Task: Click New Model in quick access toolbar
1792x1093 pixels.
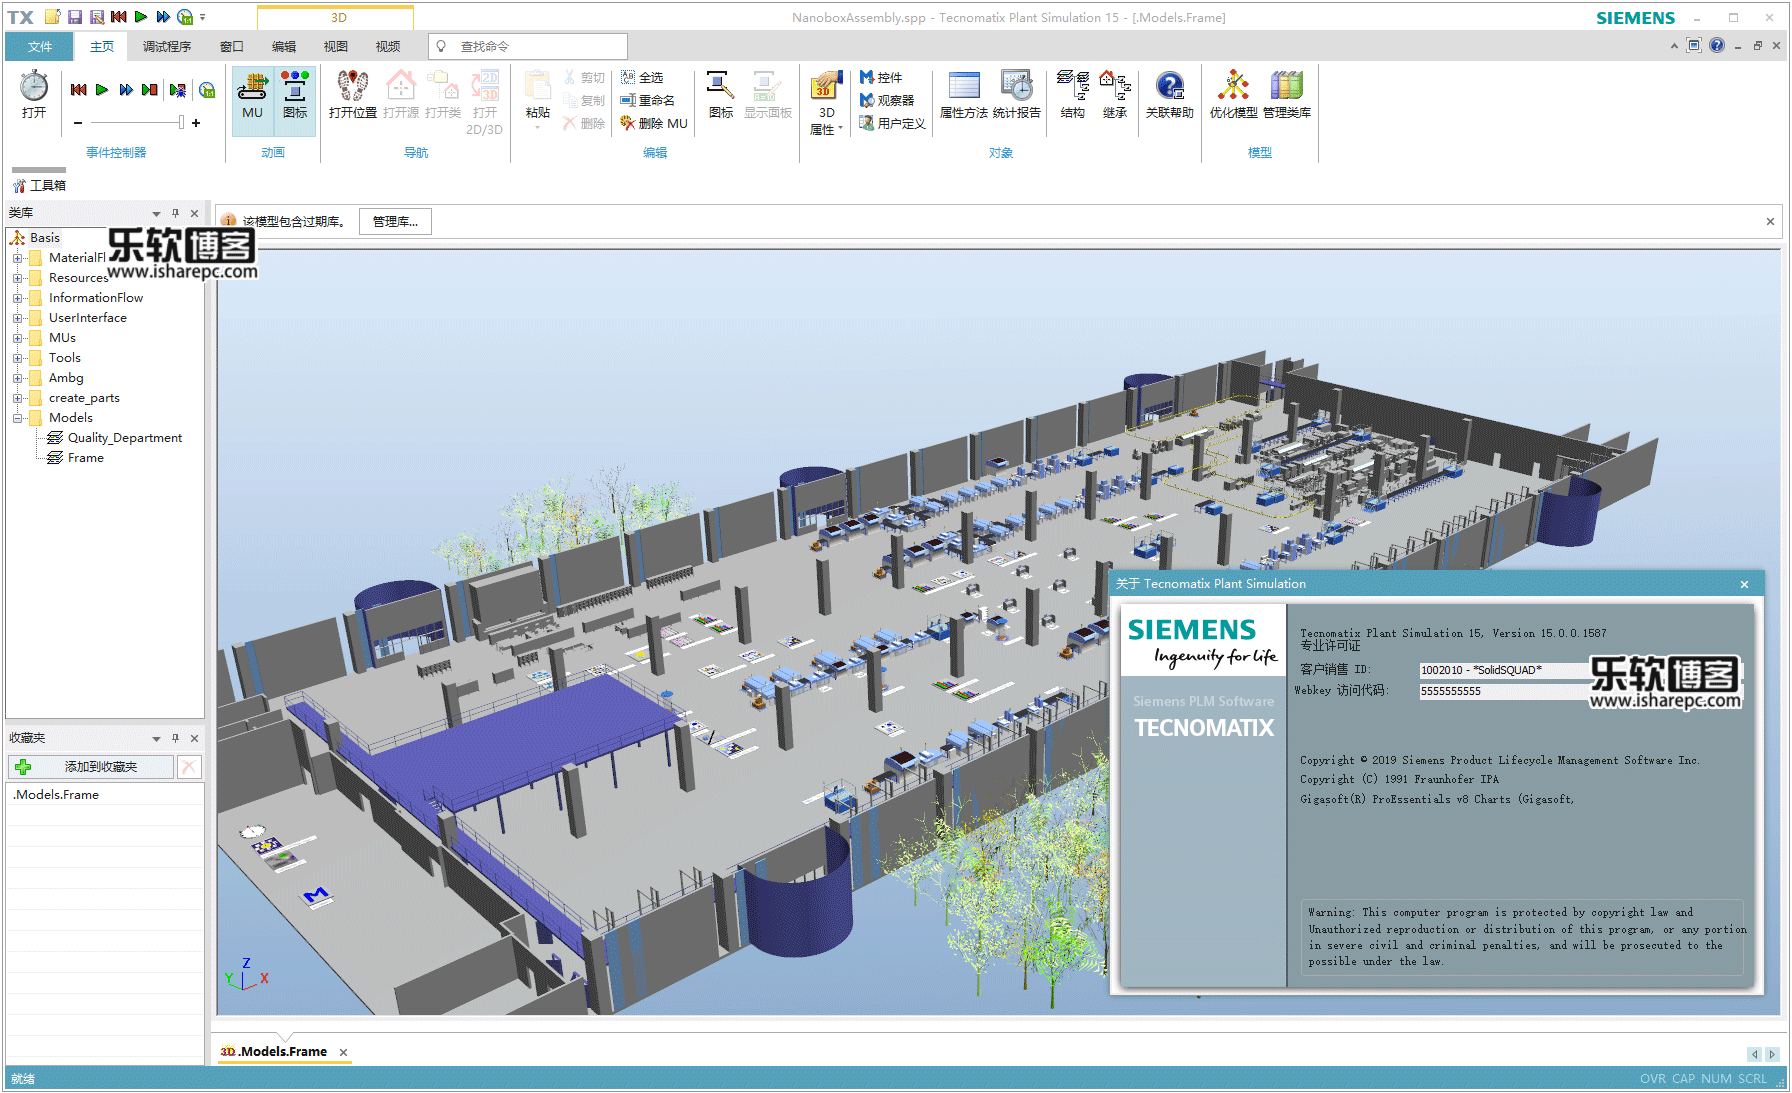Action: click(x=53, y=17)
